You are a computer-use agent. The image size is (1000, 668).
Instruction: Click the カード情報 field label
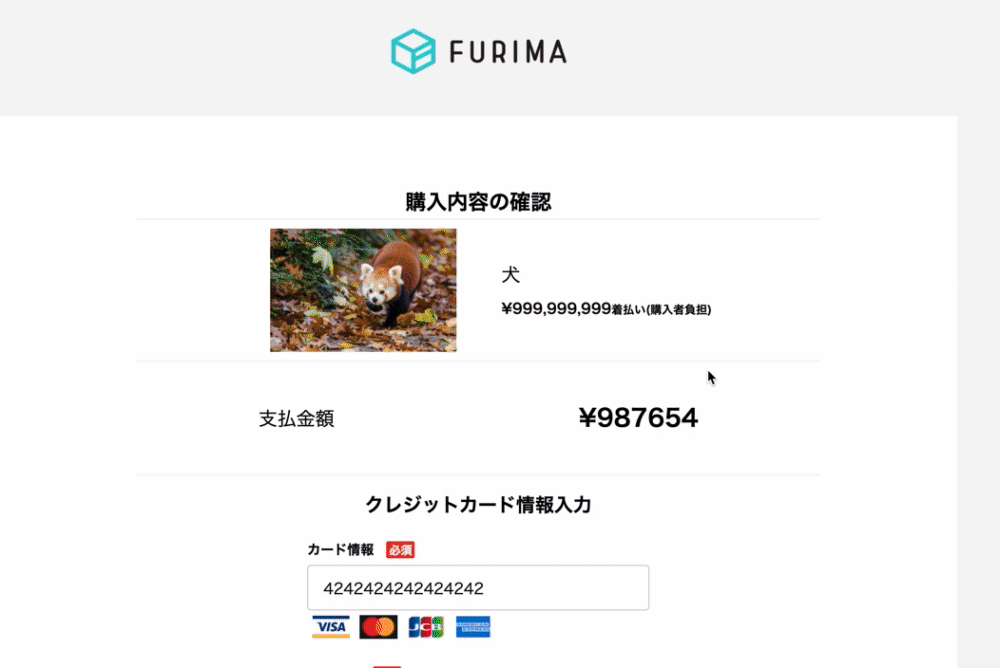[341, 550]
